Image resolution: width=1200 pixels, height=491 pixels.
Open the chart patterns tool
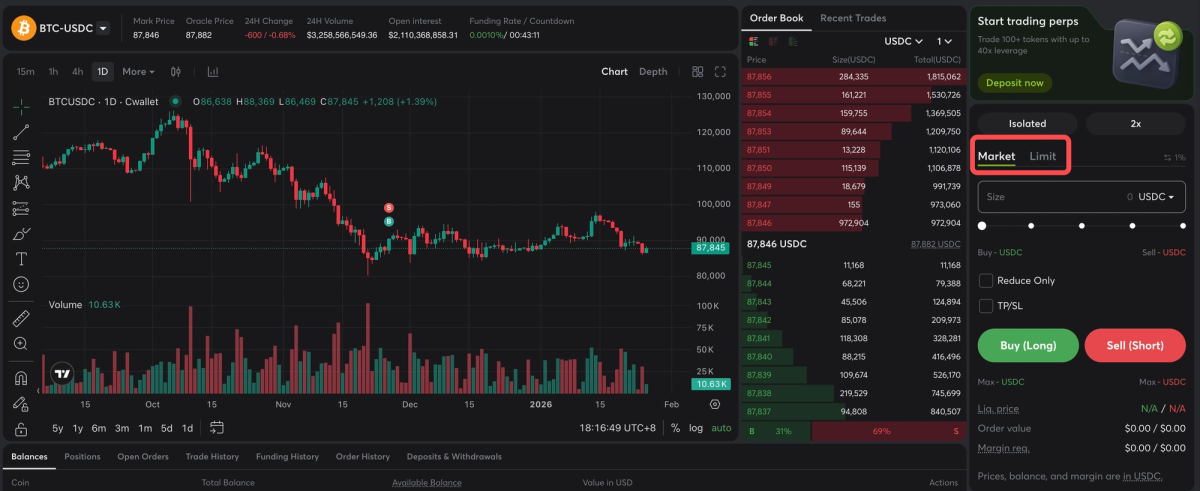(x=21, y=183)
